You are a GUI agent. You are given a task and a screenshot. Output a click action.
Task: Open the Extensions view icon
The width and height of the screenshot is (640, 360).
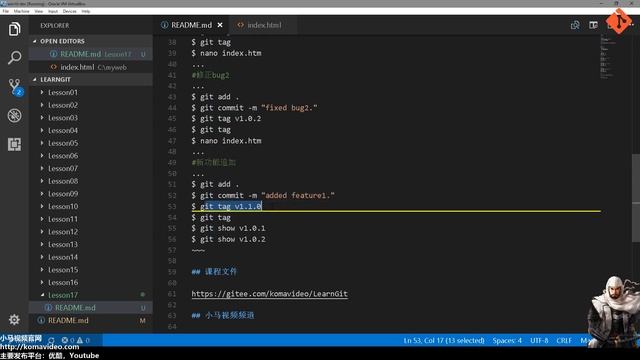tap(14, 144)
